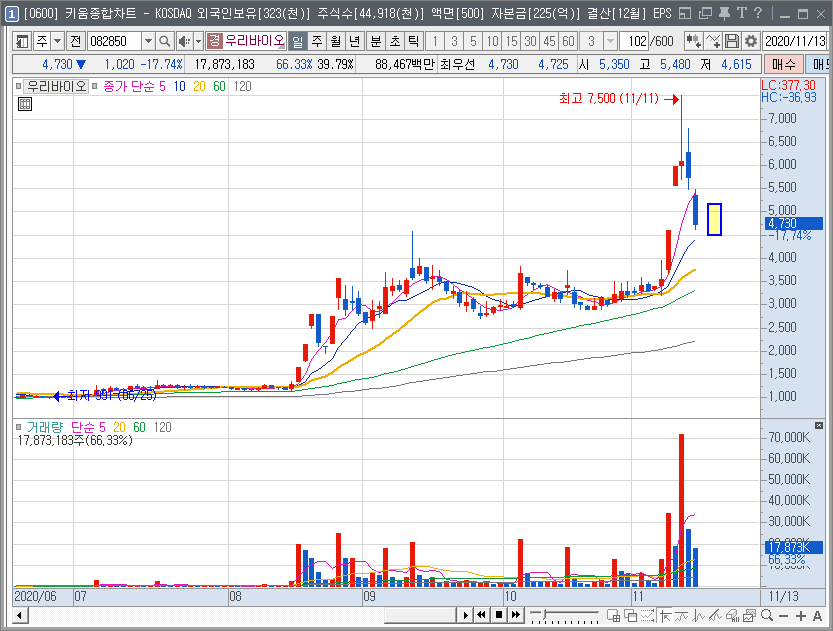The height and width of the screenshot is (631, 833).
Task: Select interval 15 button
Action: coord(511,41)
